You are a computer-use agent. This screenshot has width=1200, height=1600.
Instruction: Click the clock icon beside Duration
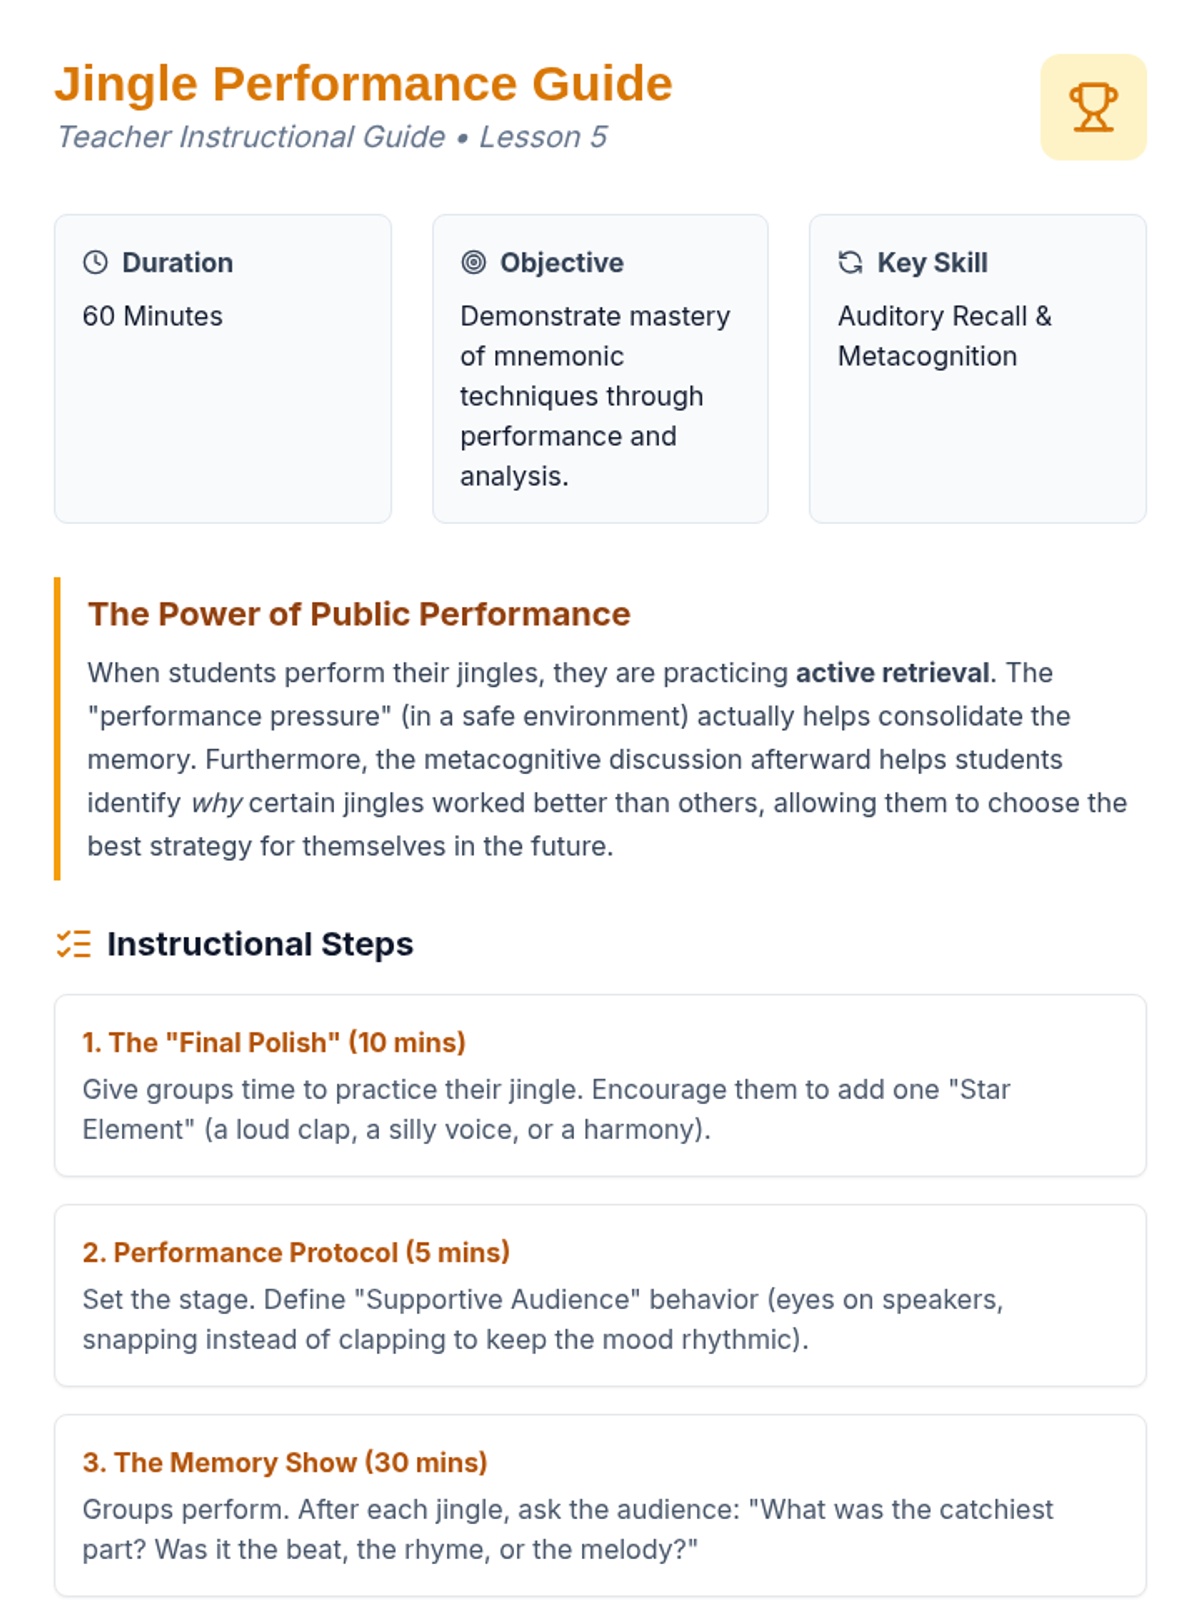[96, 262]
